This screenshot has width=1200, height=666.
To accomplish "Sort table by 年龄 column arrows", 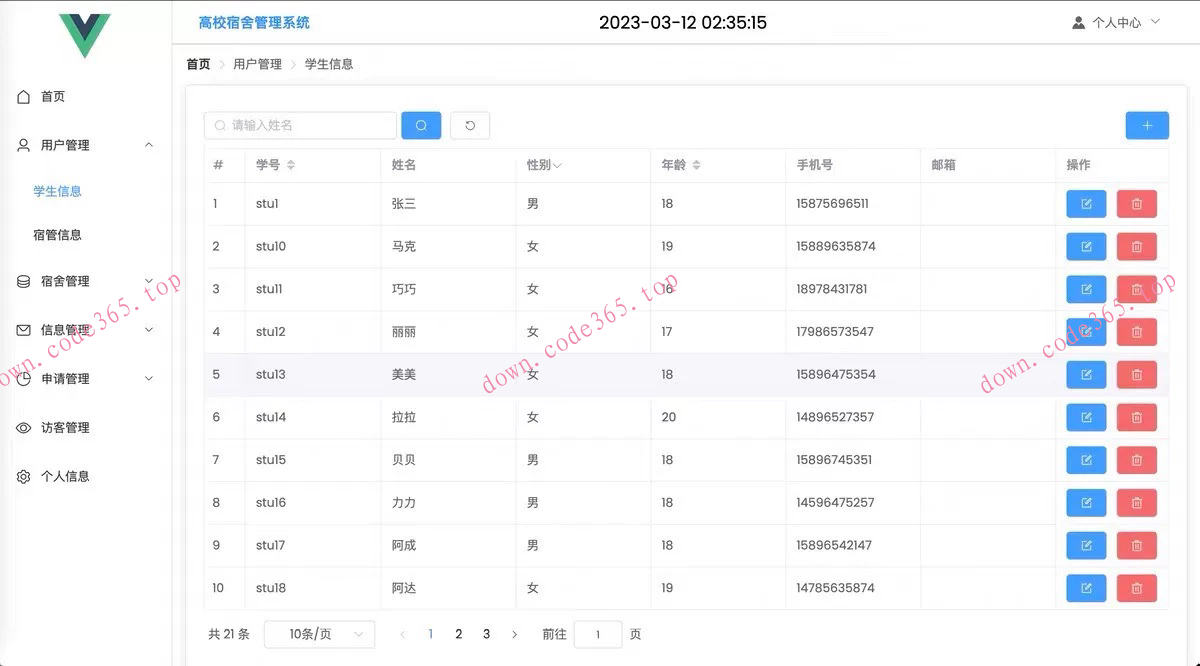I will tap(696, 165).
